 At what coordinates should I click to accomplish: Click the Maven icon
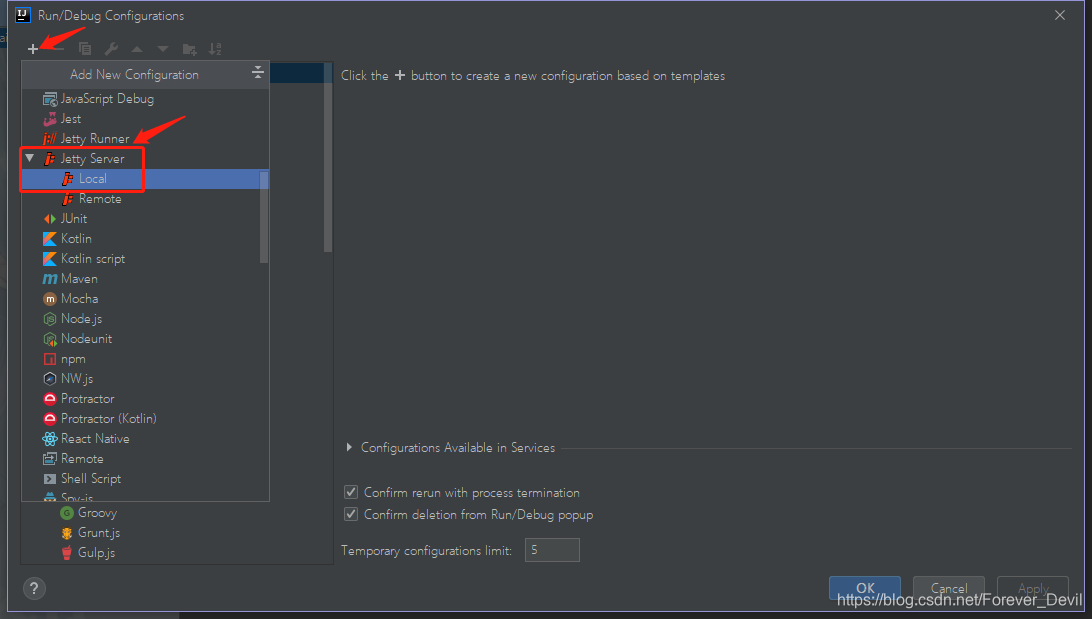pyautogui.click(x=50, y=279)
